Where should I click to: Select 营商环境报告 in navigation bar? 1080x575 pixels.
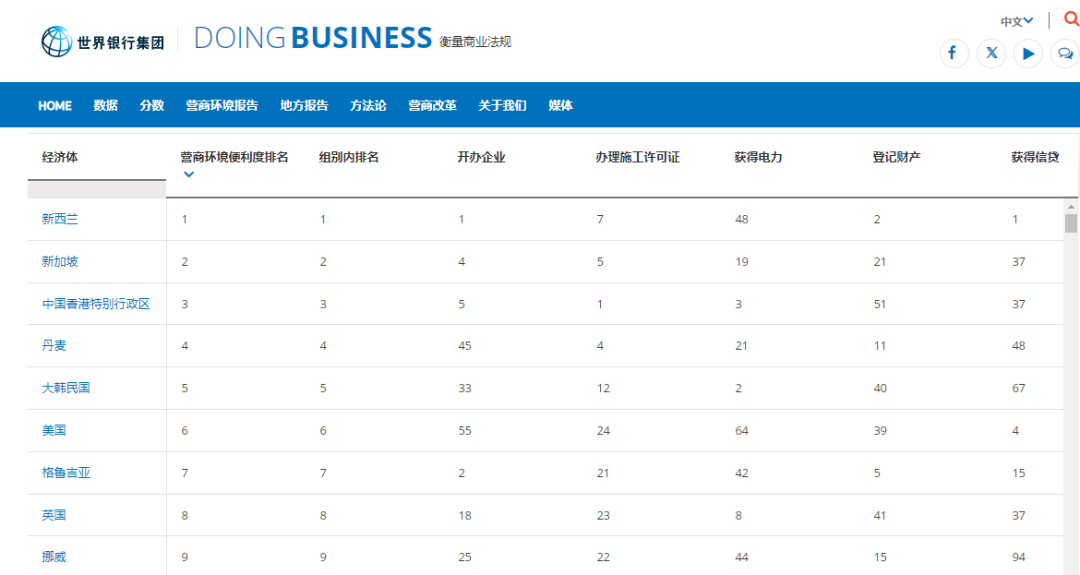tap(222, 105)
